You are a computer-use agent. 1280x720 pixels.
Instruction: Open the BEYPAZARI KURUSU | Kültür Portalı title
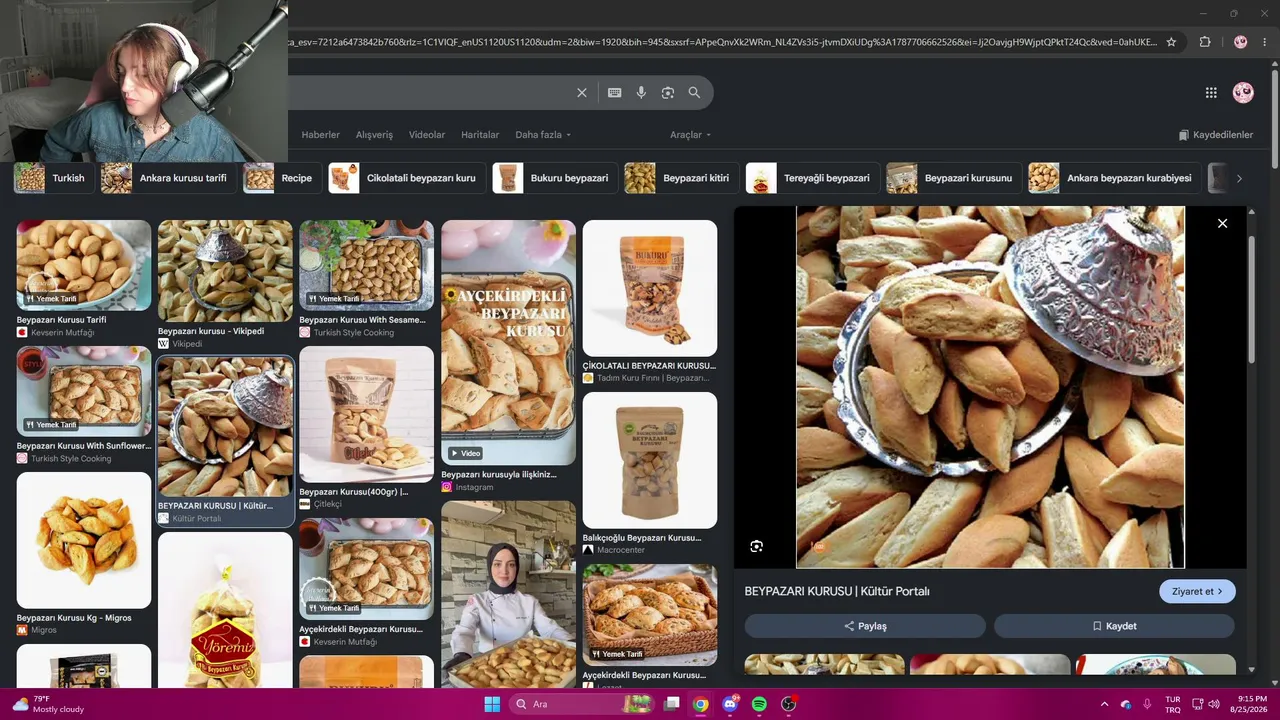point(837,591)
